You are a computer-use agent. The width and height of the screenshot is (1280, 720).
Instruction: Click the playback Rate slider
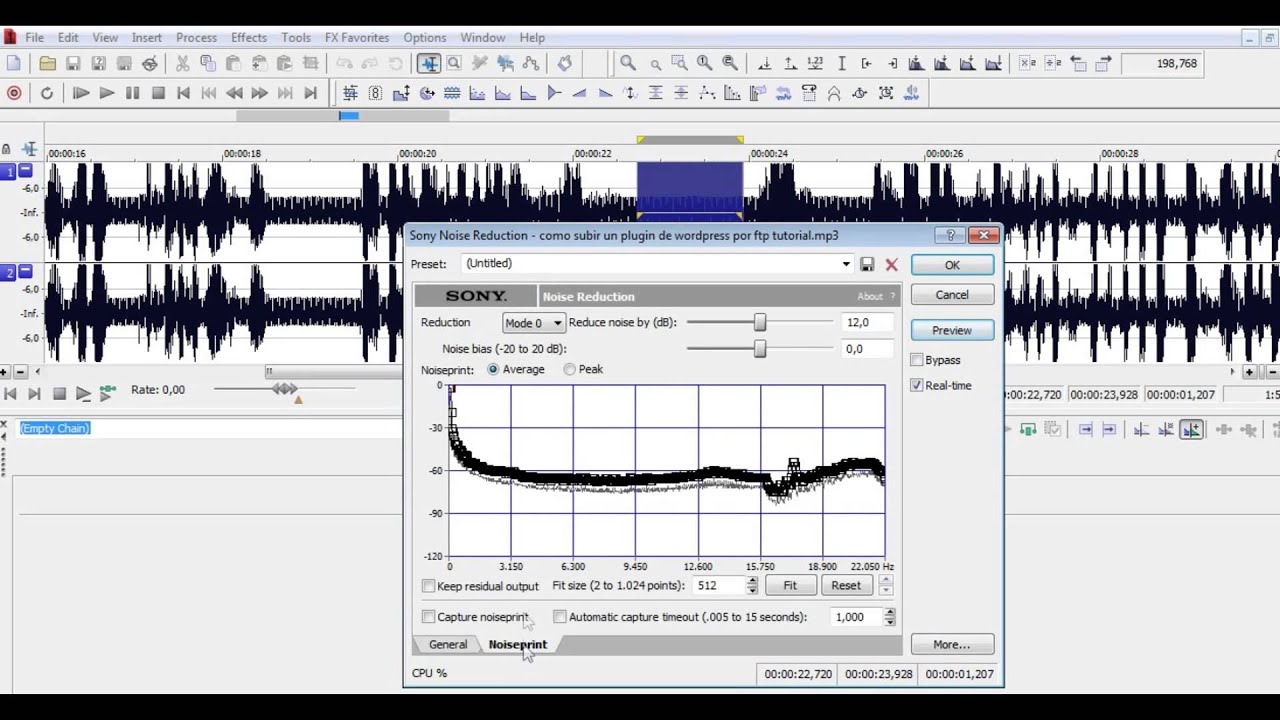coord(285,389)
